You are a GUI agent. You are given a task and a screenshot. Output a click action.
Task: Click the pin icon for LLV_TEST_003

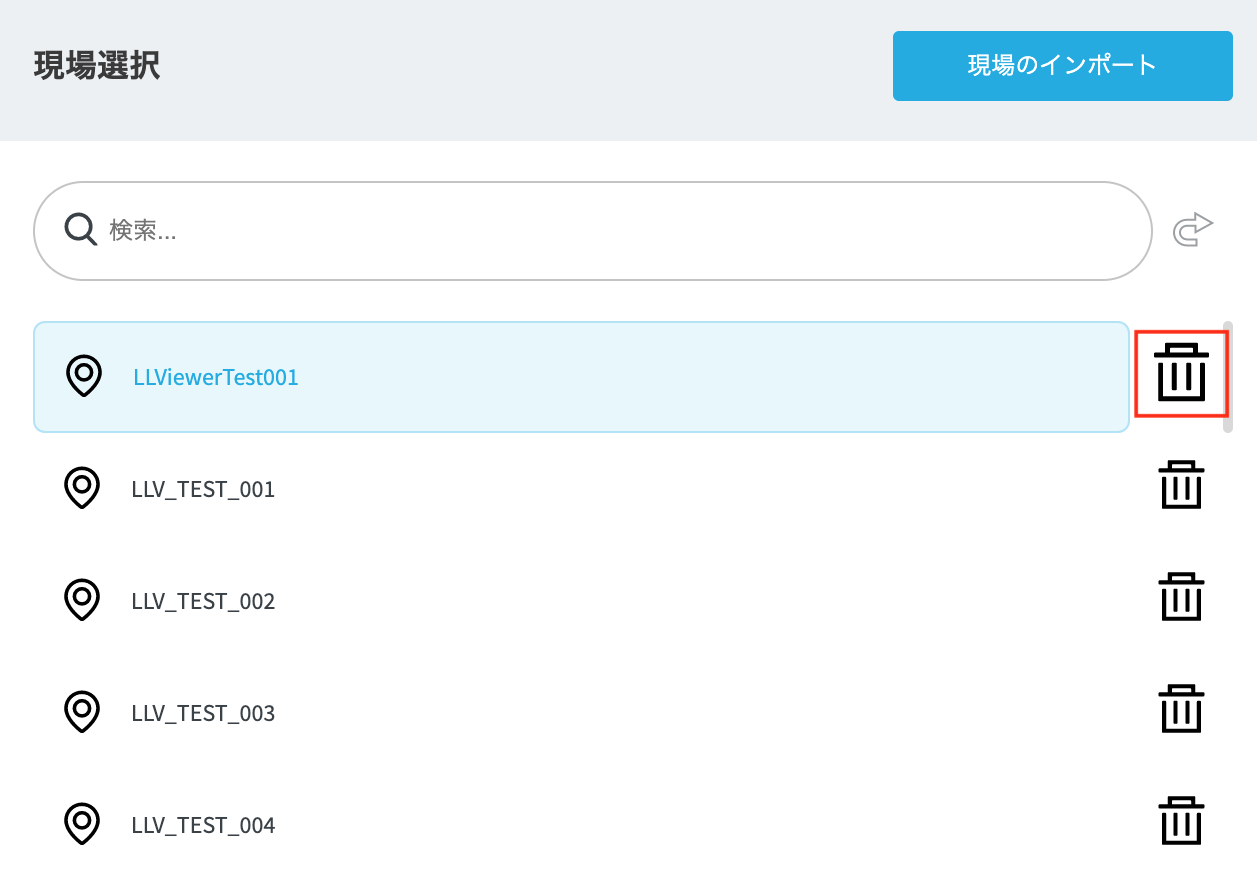(83, 712)
